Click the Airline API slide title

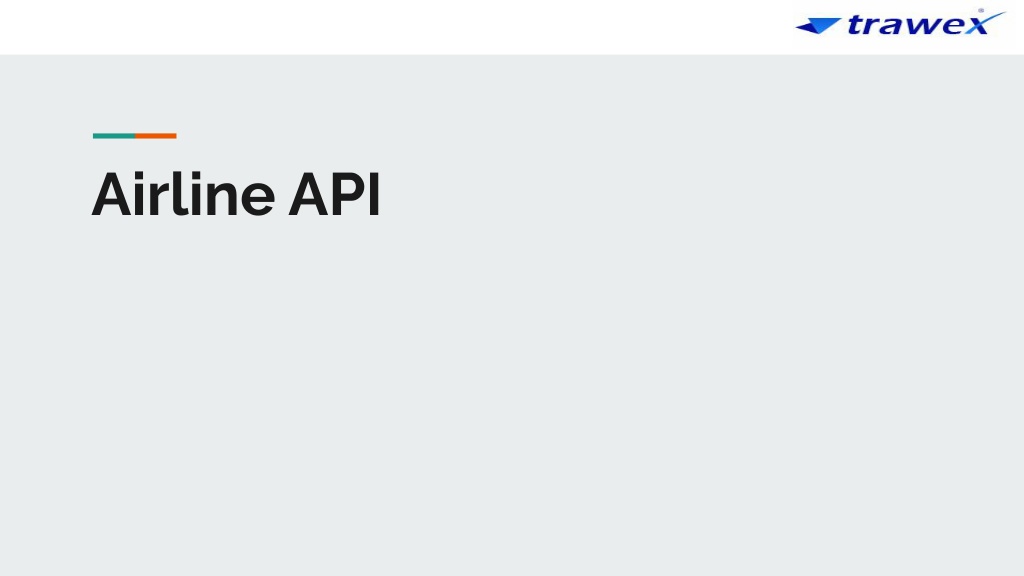coord(236,194)
